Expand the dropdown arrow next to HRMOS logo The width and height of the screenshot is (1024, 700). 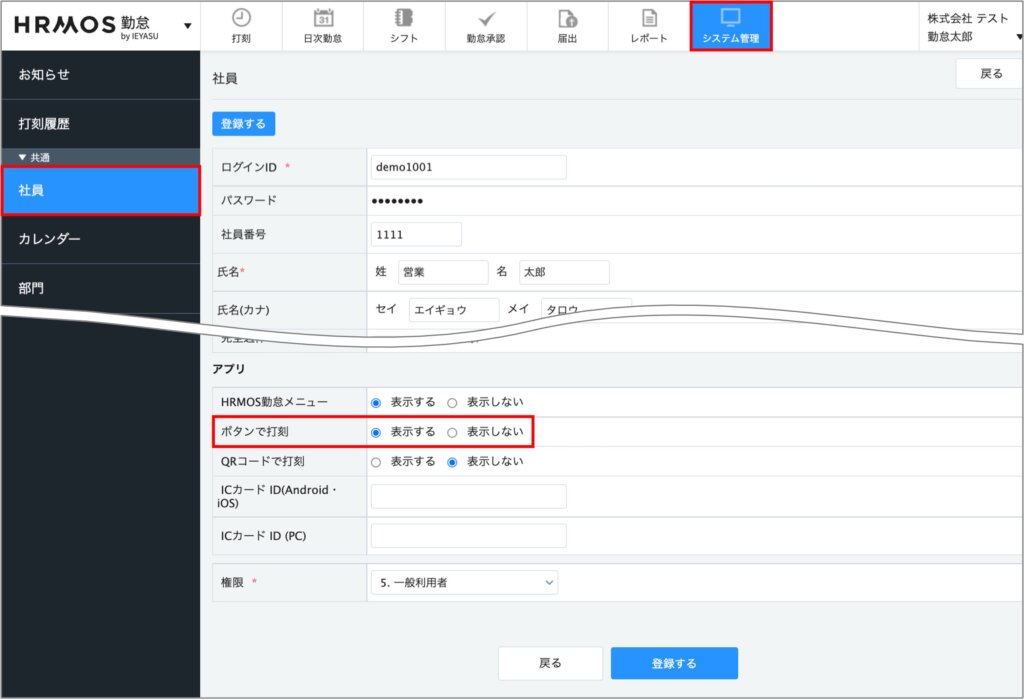pos(187,26)
